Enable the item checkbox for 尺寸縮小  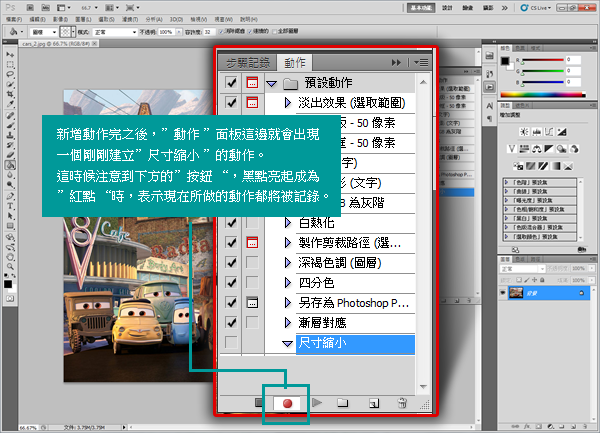click(x=231, y=342)
